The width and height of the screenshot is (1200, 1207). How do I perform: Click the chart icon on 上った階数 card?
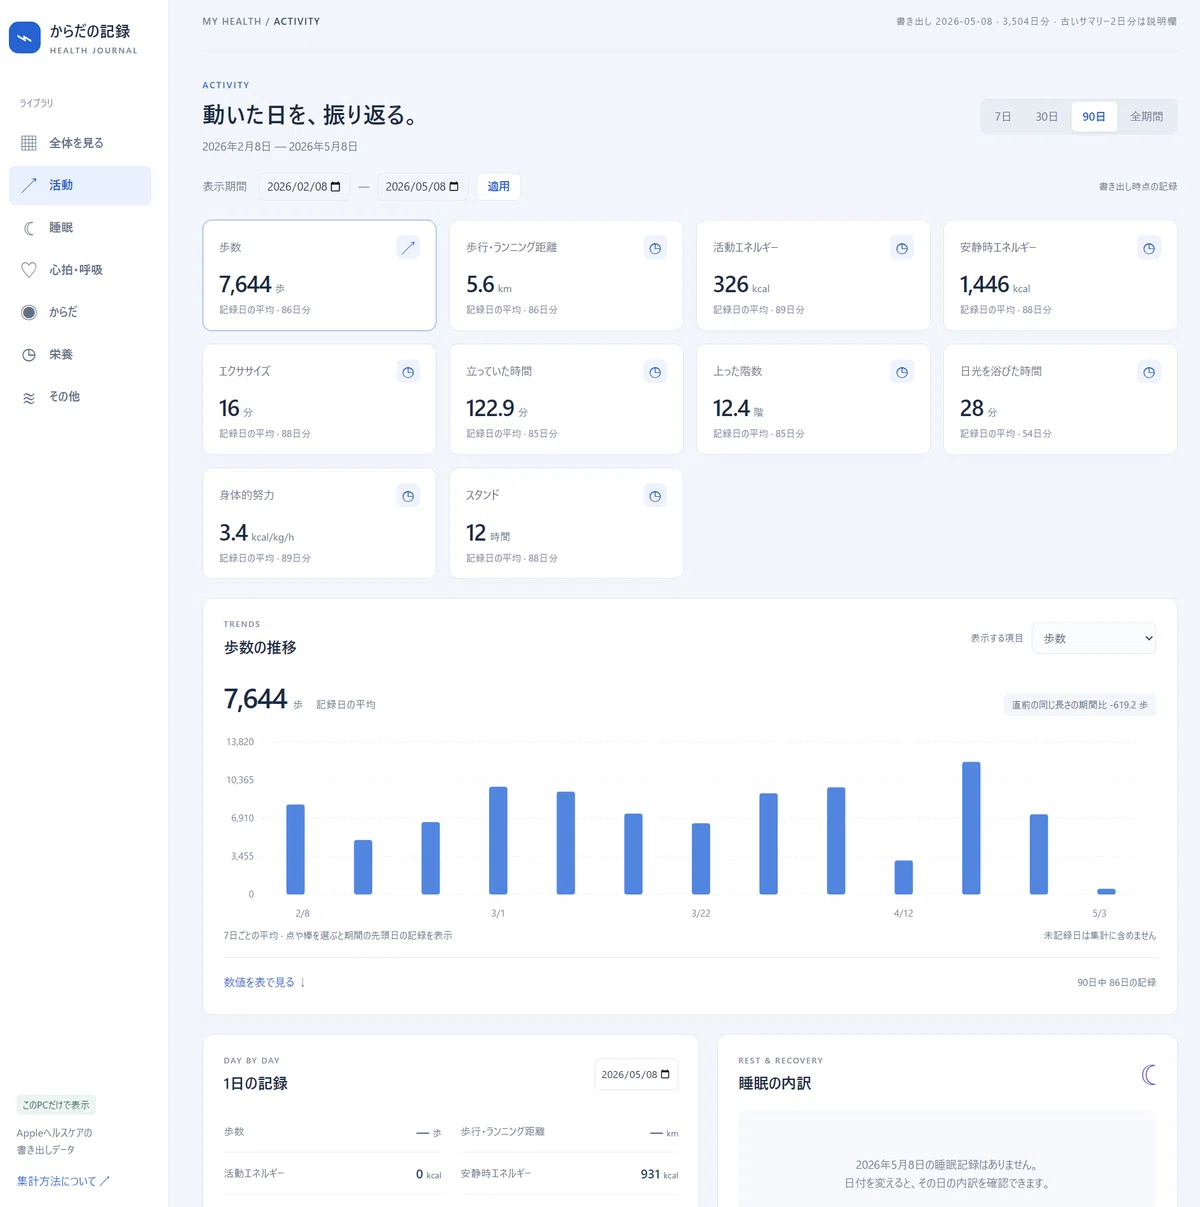tap(902, 372)
